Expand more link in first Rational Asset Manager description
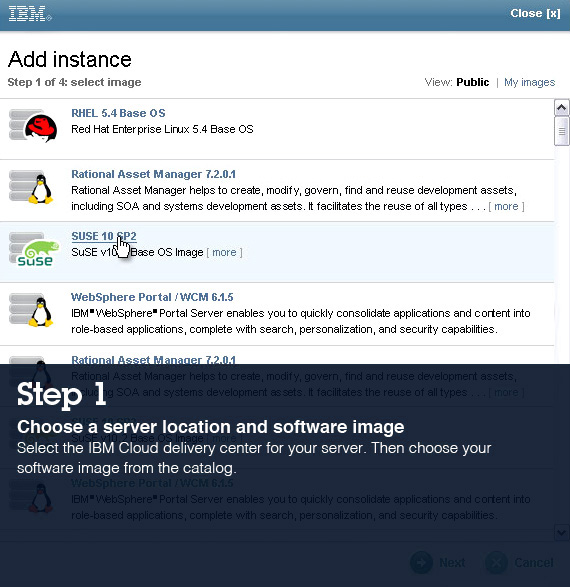Viewport: 570px width, 587px height. [x=506, y=206]
